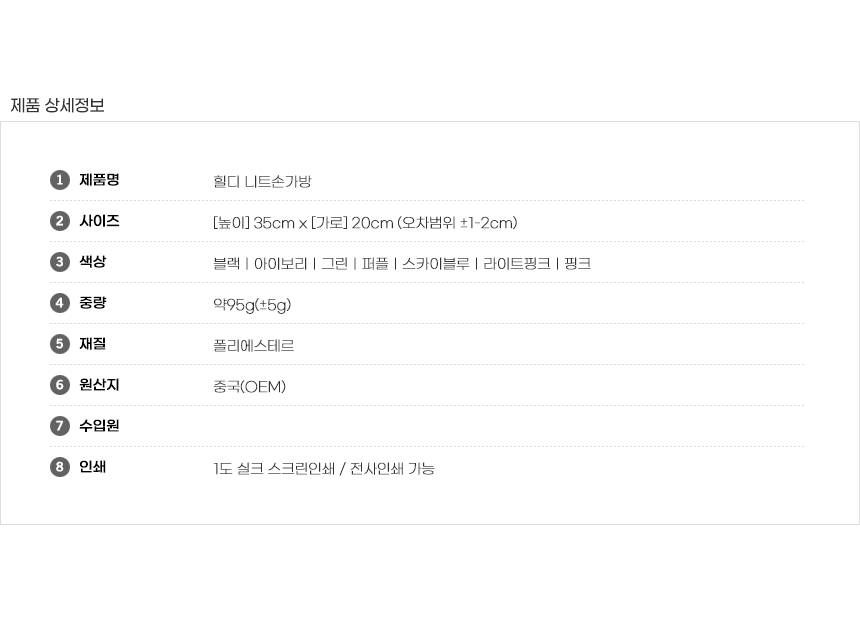
Task: Click the 중국(OEM) origin value
Action: pos(249,387)
